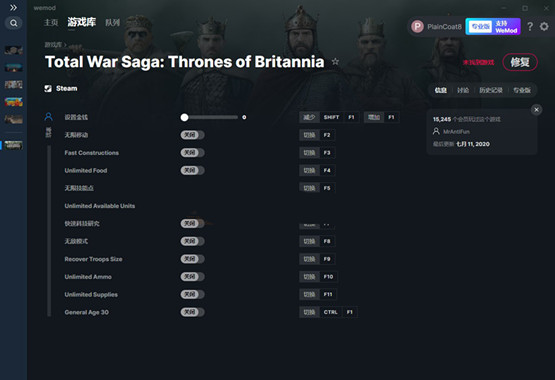The height and width of the screenshot is (380, 555).
Task: Close the info panel with X
Action: pyautogui.click(x=536, y=110)
